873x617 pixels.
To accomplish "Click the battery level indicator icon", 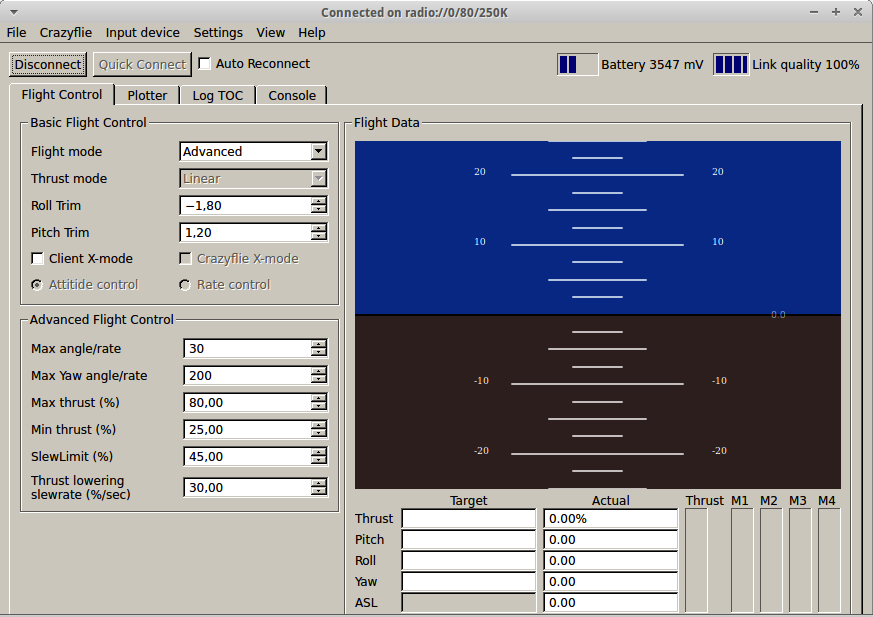I will point(577,65).
